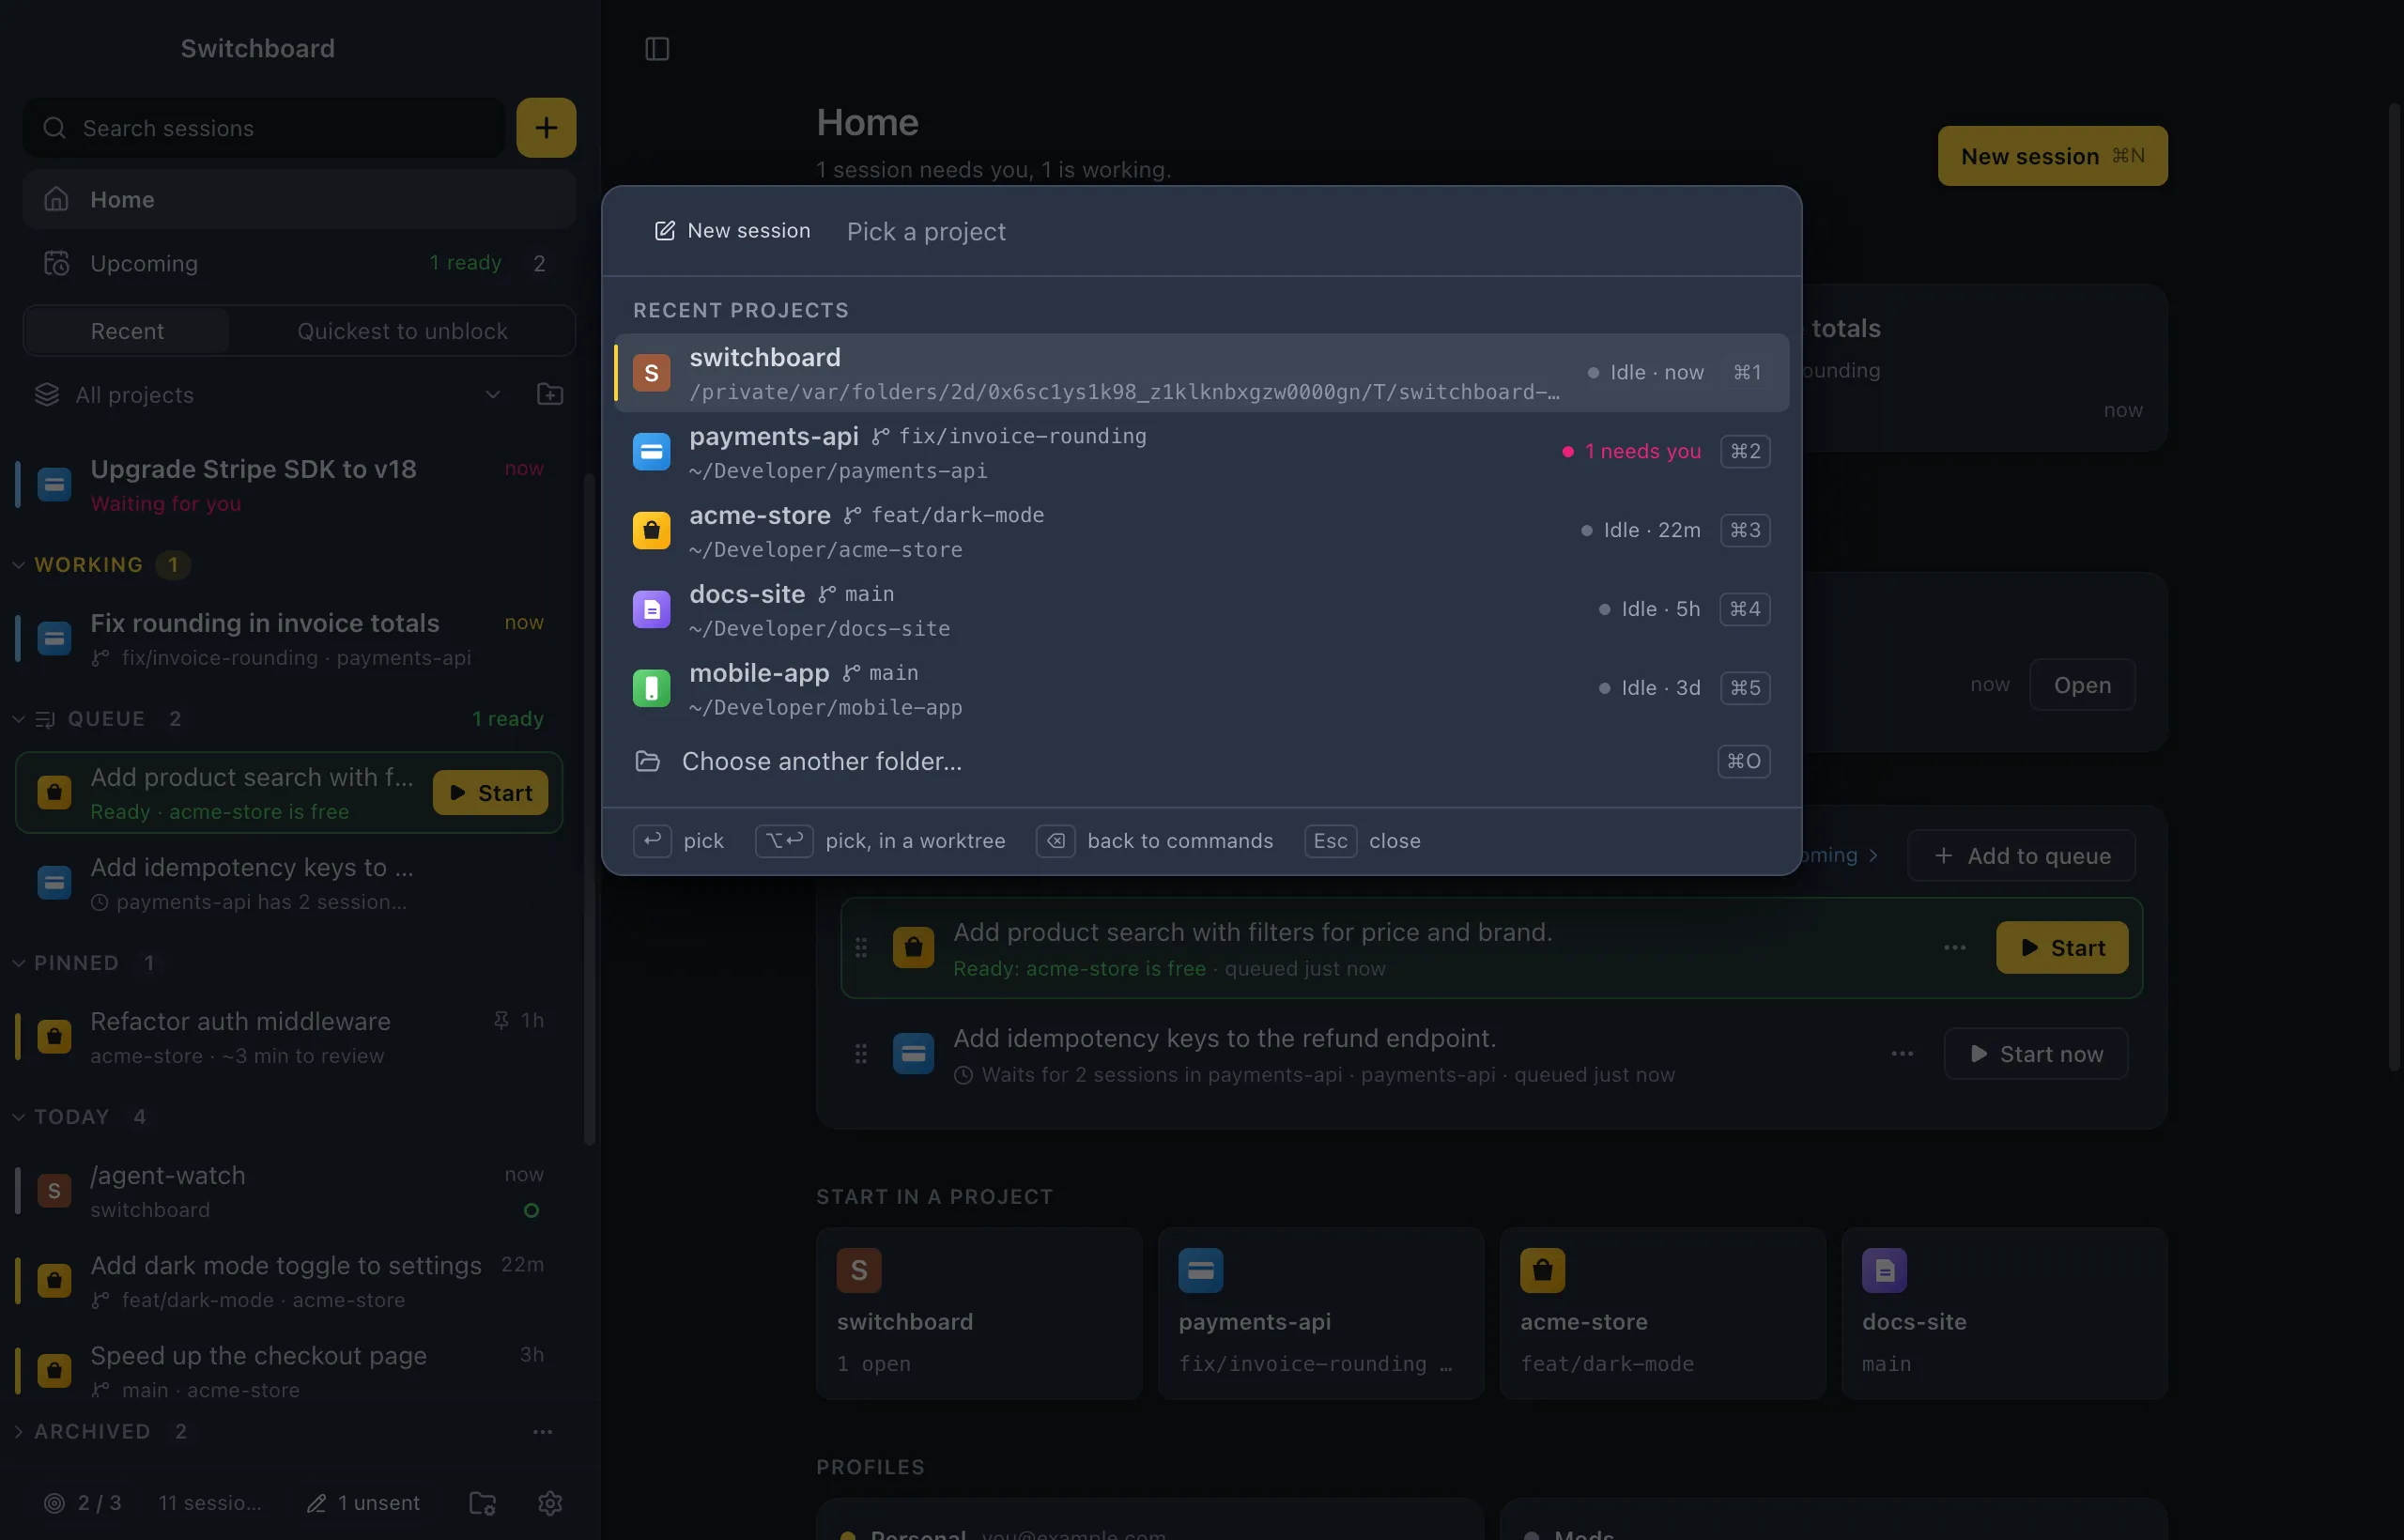This screenshot has width=2404, height=1540.
Task: Select Choose another folder... option
Action: point(1201,761)
